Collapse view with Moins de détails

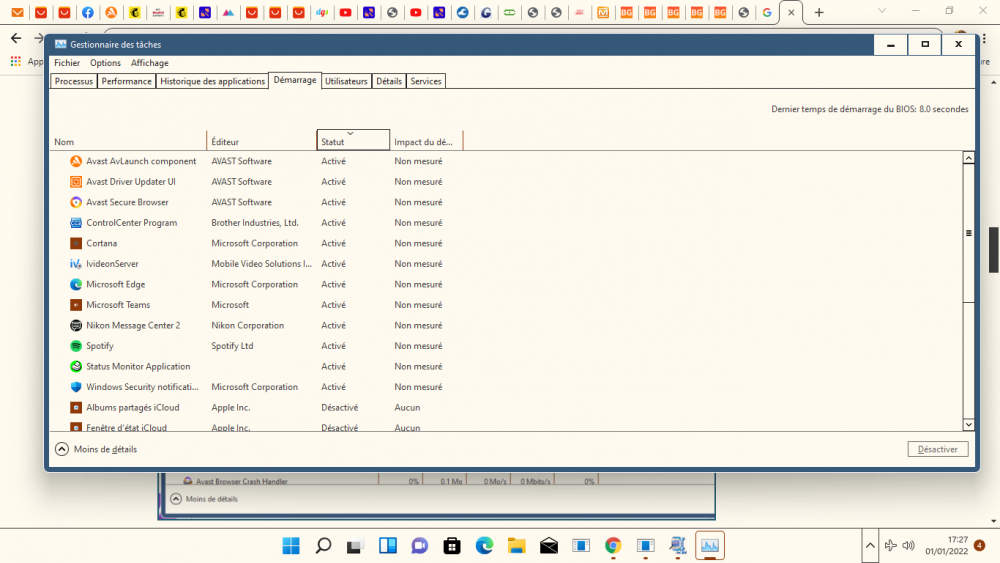[96, 449]
